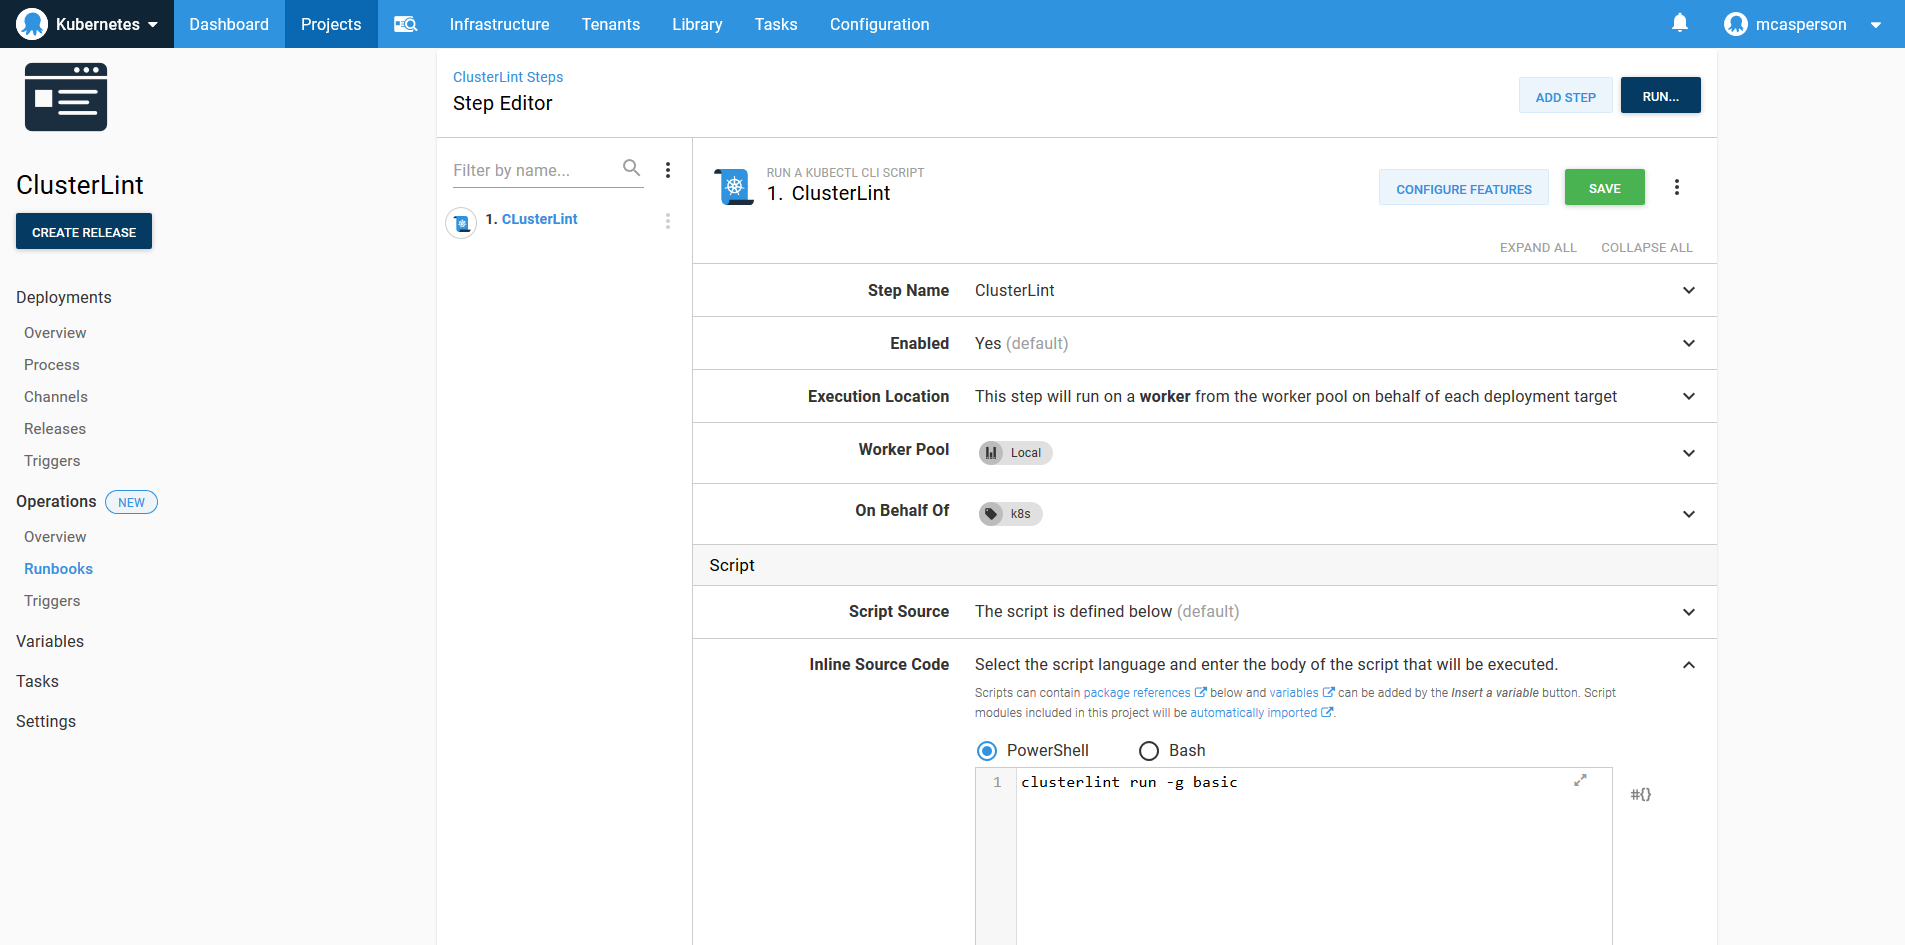The width and height of the screenshot is (1905, 945).
Task: Select the PowerShell script language
Action: pos(987,750)
